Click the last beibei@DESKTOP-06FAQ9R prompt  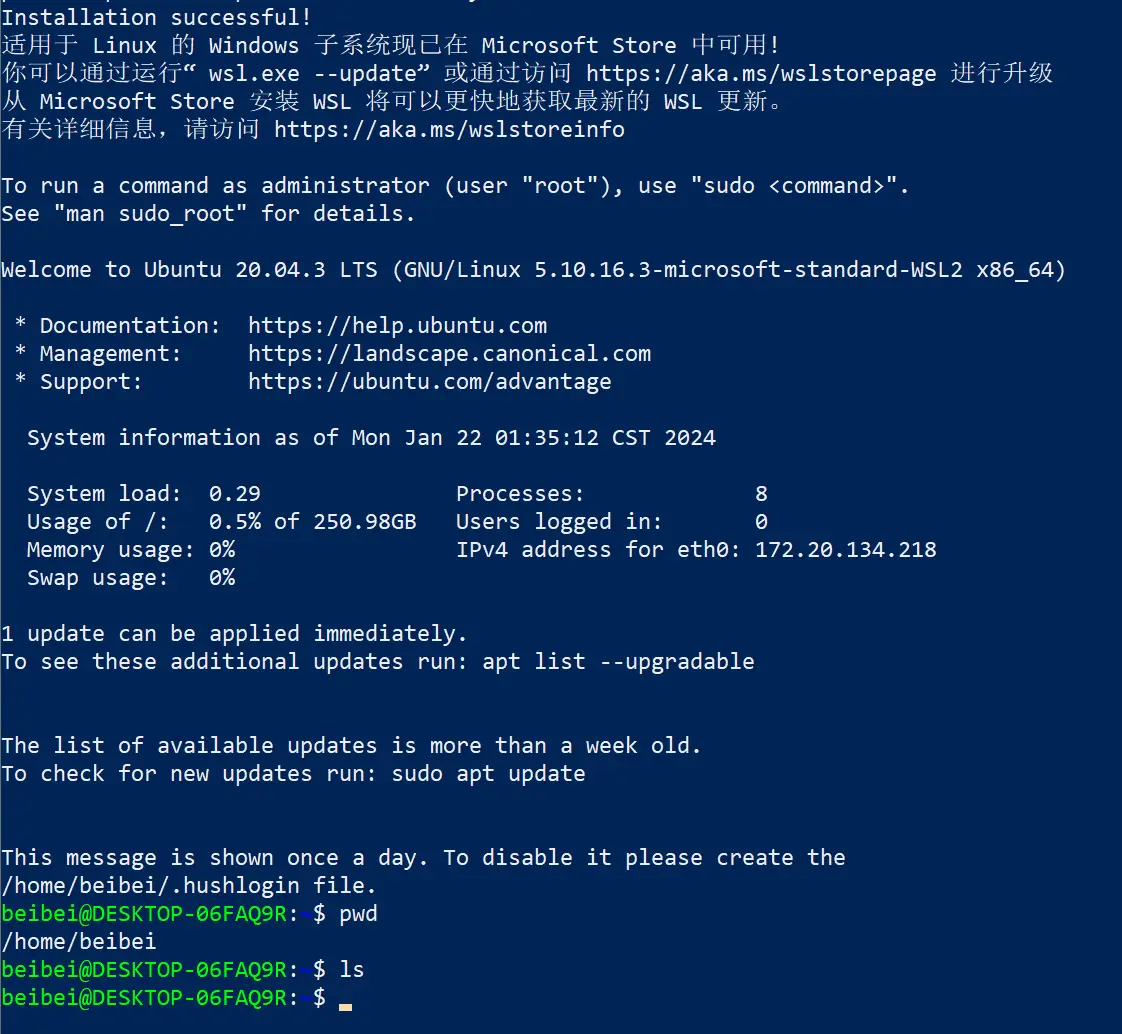(x=163, y=998)
